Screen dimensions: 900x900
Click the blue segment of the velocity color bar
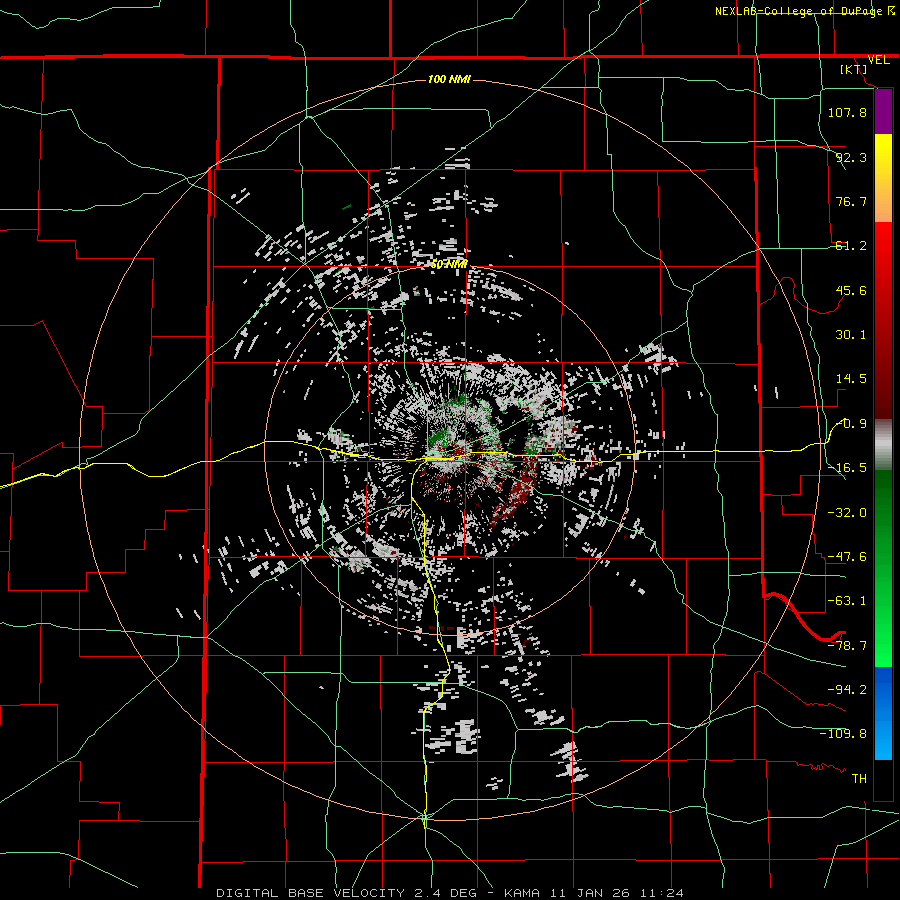click(x=883, y=713)
